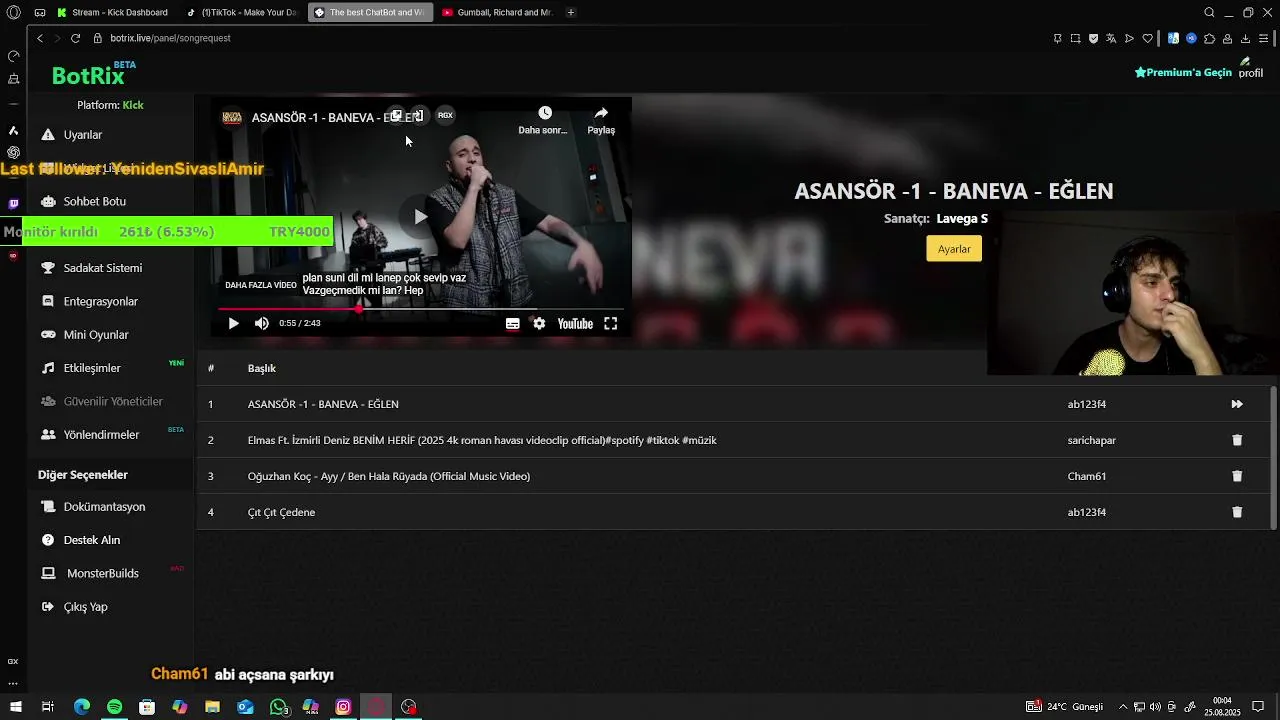Delete the Elmas Ft. İzmirli Deniz song
1280x720 pixels.
pos(1237,440)
